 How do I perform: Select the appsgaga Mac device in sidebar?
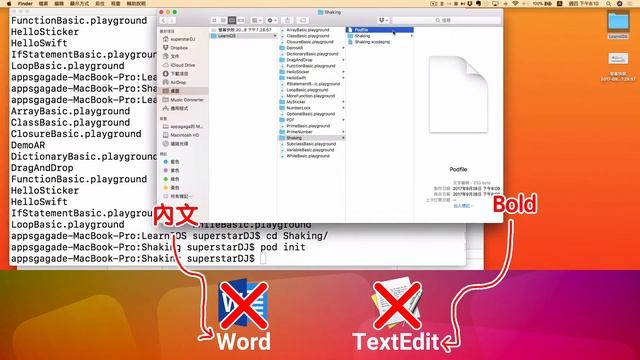coord(183,127)
